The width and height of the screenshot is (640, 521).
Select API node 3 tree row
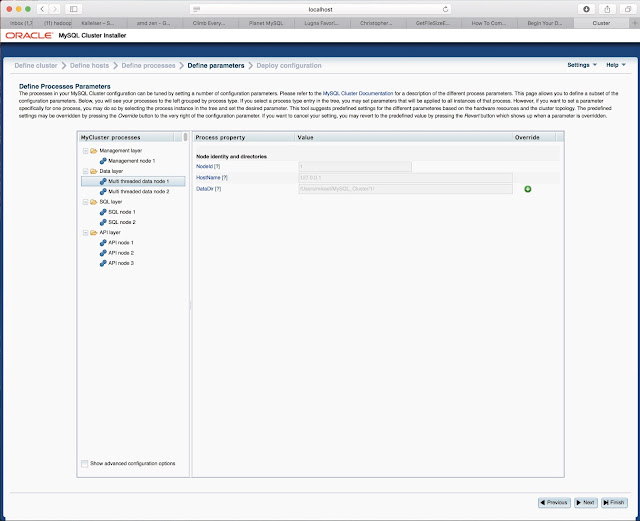(133, 263)
